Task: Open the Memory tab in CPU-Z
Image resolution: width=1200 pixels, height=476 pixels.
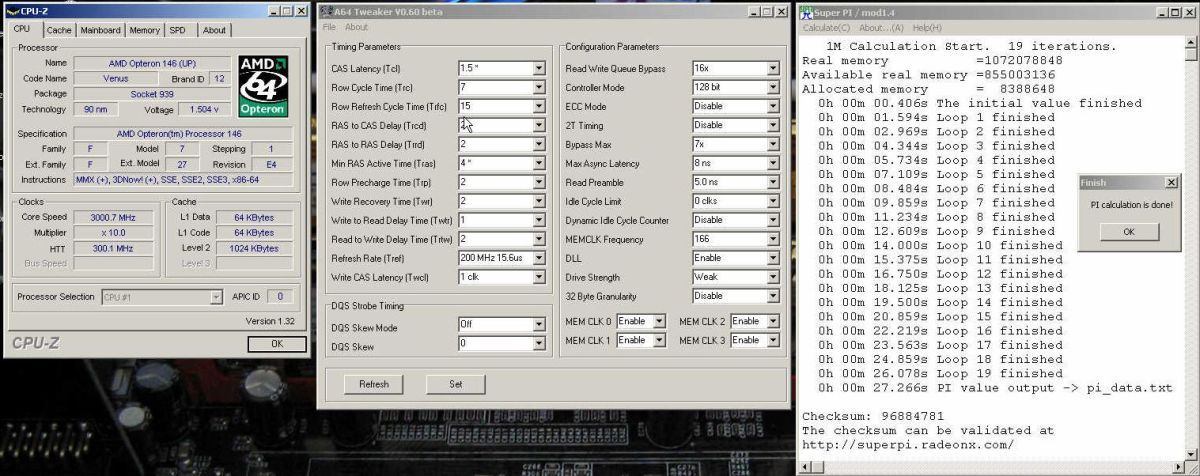Action: [x=145, y=30]
